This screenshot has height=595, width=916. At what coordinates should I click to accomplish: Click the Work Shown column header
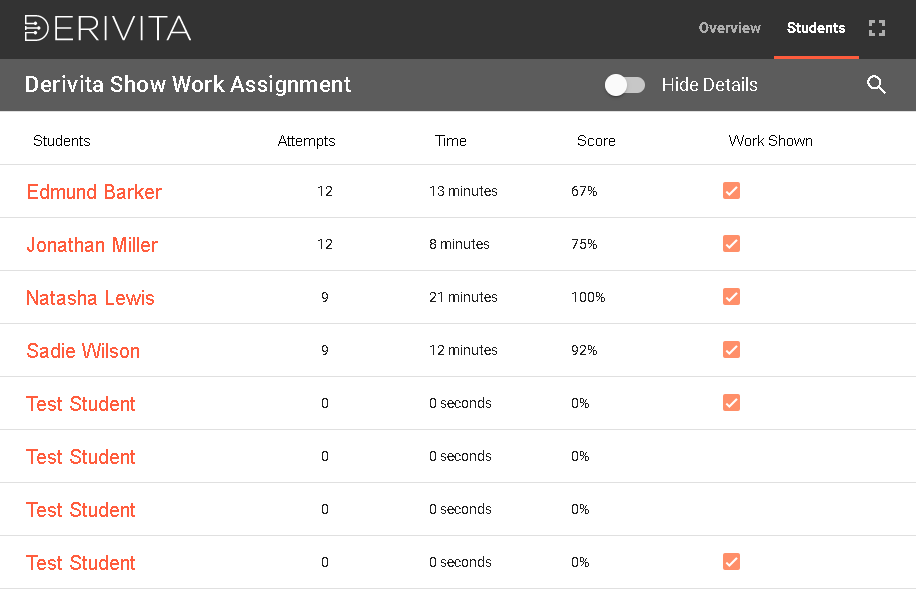pyautogui.click(x=770, y=141)
